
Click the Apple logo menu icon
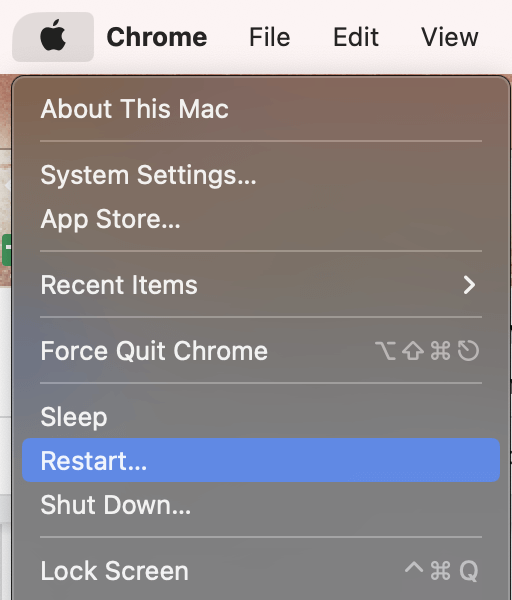53,37
